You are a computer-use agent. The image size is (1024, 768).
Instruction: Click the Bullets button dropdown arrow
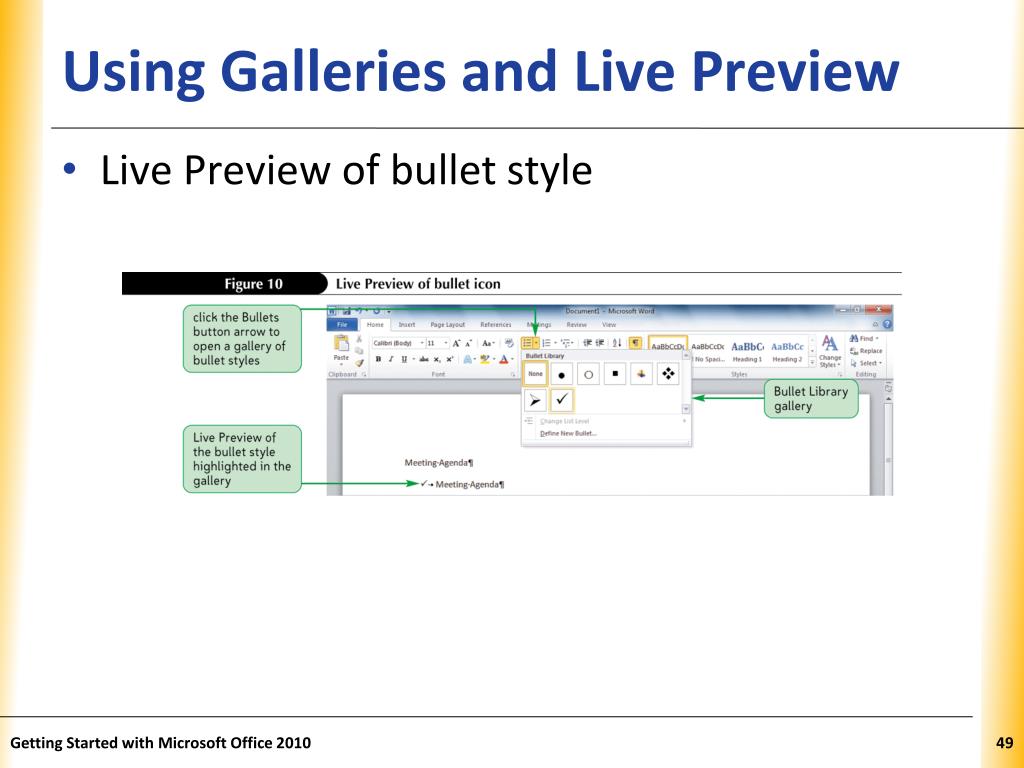pyautogui.click(x=536, y=343)
